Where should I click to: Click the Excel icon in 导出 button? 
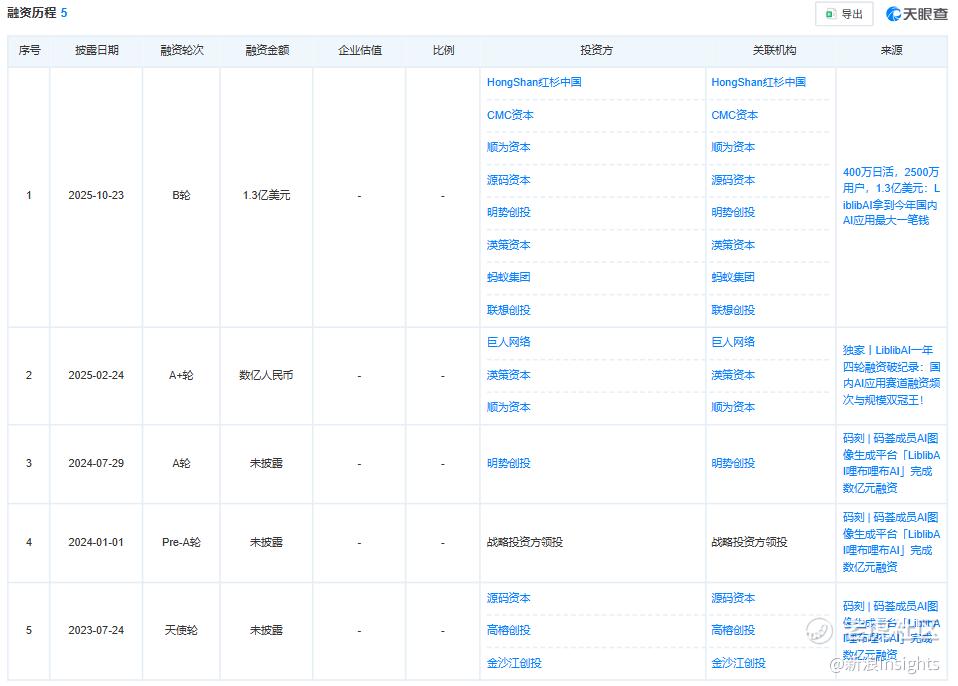pos(830,14)
